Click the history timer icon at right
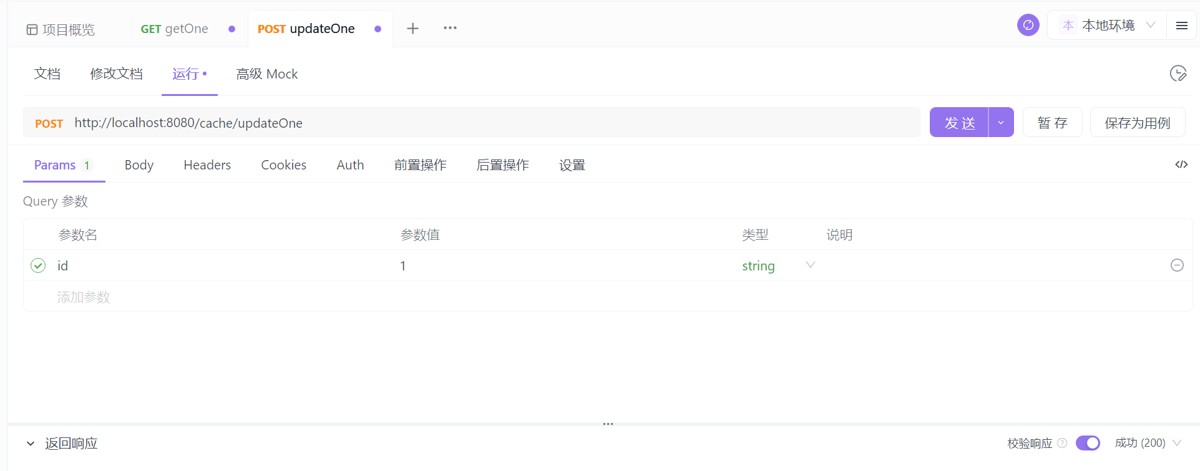Viewport: 1200px width, 471px height. point(1178,73)
